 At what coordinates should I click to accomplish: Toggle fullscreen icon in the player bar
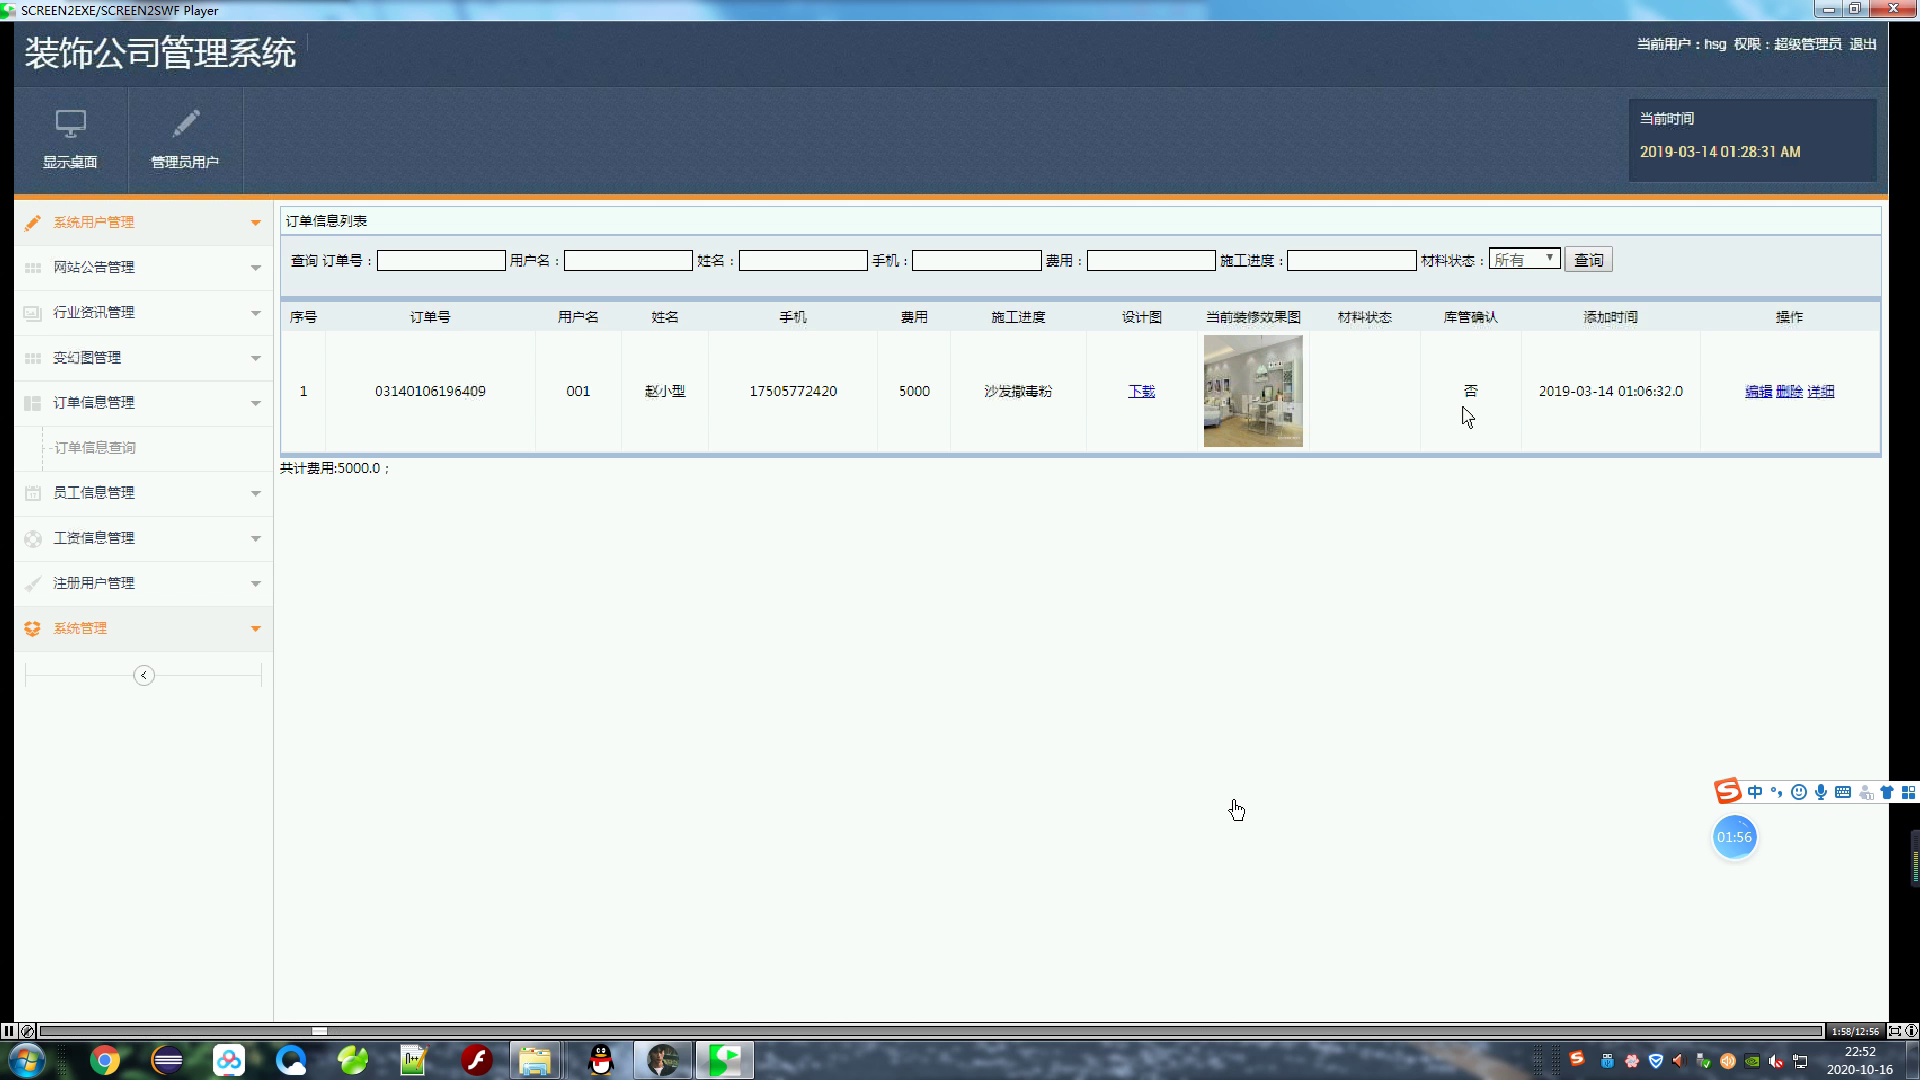click(1894, 1031)
